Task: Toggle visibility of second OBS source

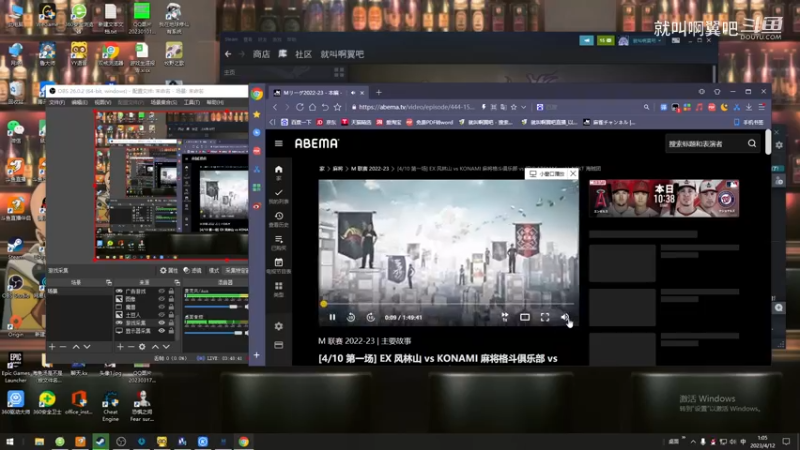Action: tap(161, 299)
